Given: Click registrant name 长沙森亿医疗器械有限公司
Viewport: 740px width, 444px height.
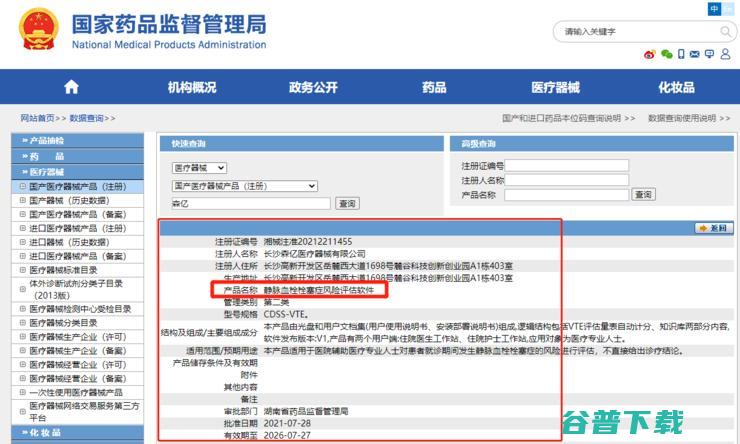Looking at the screenshot, I should (314, 254).
